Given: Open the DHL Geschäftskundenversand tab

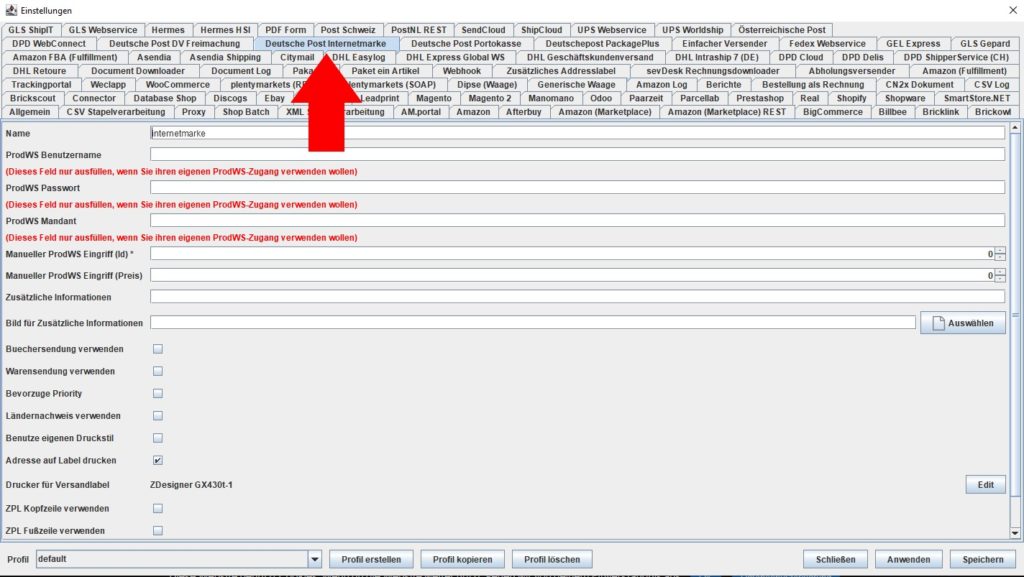Looking at the screenshot, I should (590, 57).
